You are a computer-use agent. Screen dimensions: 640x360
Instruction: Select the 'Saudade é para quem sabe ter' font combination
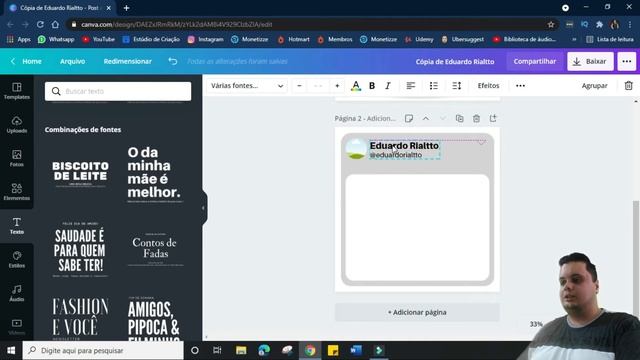80,250
